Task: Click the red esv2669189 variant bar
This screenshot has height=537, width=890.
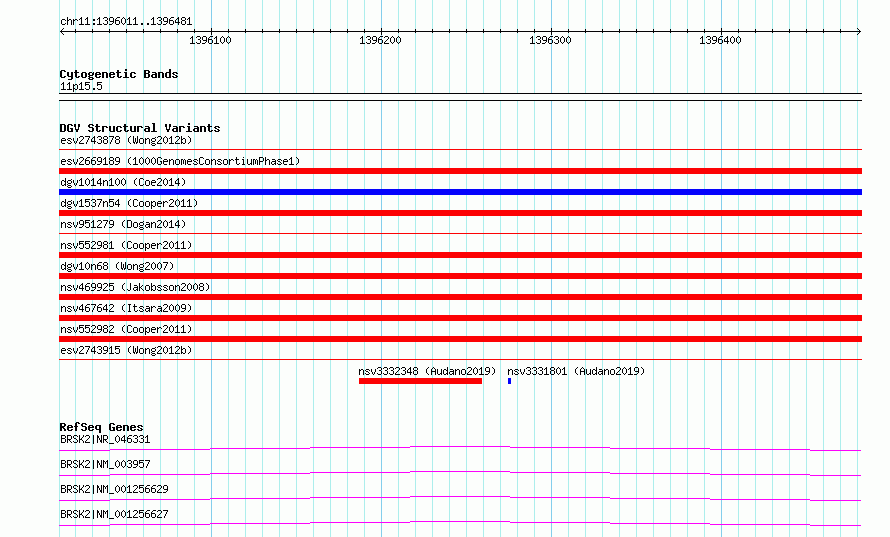Action: [460, 171]
